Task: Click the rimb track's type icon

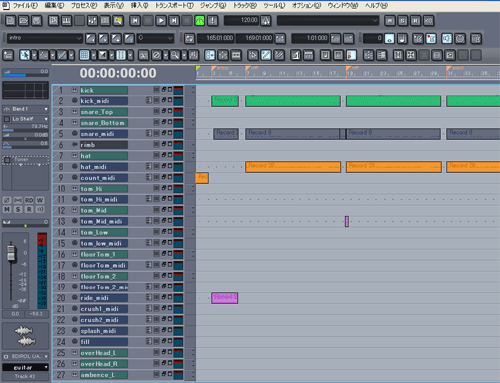Action: 75,144
